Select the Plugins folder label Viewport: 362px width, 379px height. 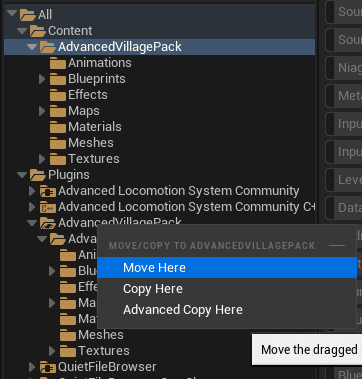tap(69, 175)
